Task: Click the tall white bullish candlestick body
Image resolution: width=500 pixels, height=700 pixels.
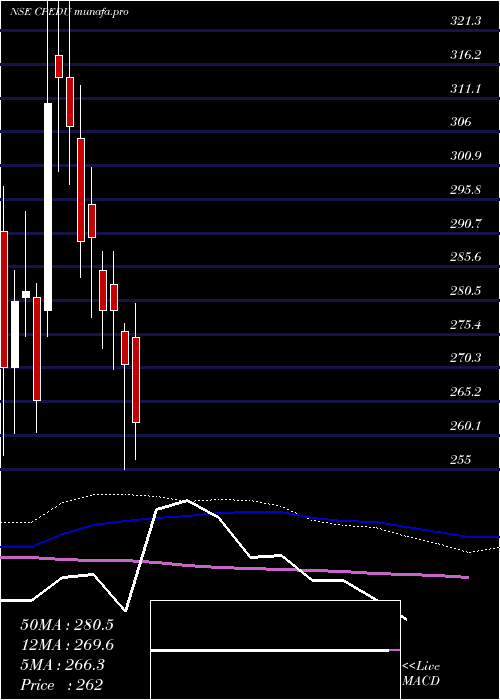Action: [x=48, y=207]
